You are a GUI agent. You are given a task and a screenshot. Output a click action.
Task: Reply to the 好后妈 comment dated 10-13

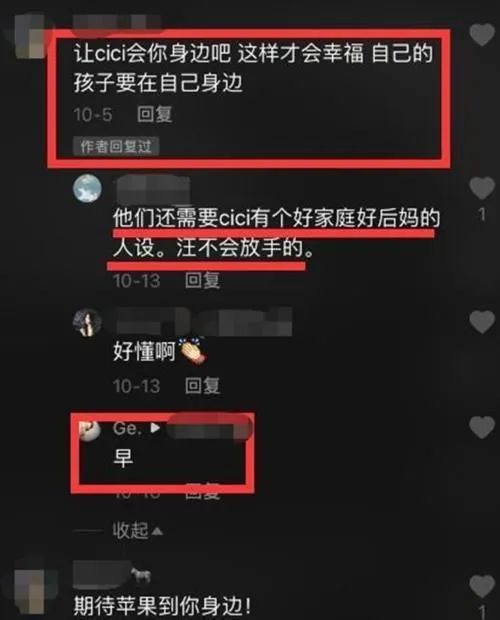pyautogui.click(x=202, y=280)
